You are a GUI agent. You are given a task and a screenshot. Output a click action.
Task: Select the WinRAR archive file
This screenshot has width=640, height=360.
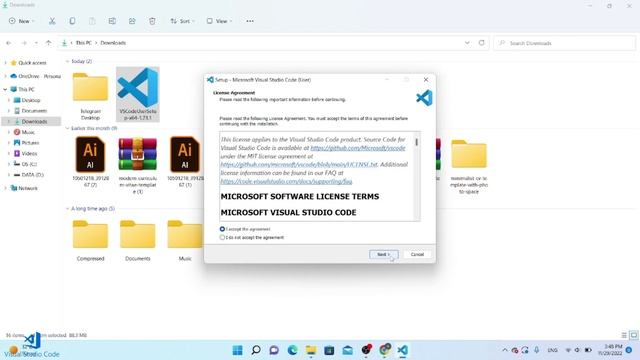point(138,165)
